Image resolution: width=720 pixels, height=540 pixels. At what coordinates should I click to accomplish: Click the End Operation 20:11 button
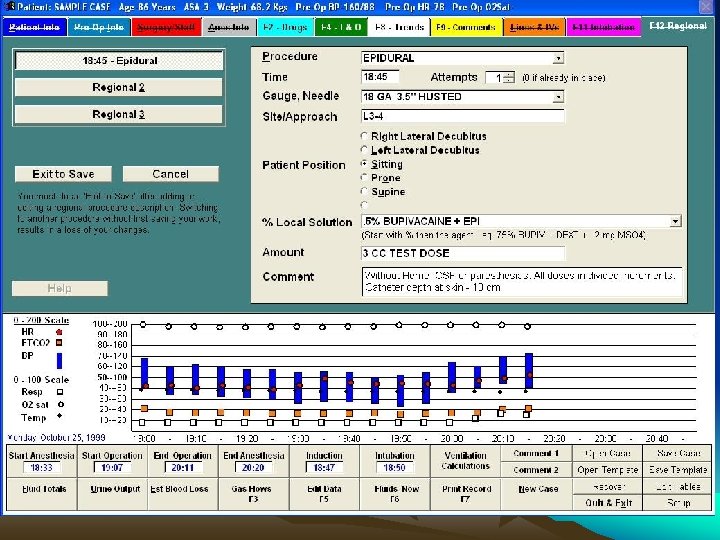click(x=183, y=461)
